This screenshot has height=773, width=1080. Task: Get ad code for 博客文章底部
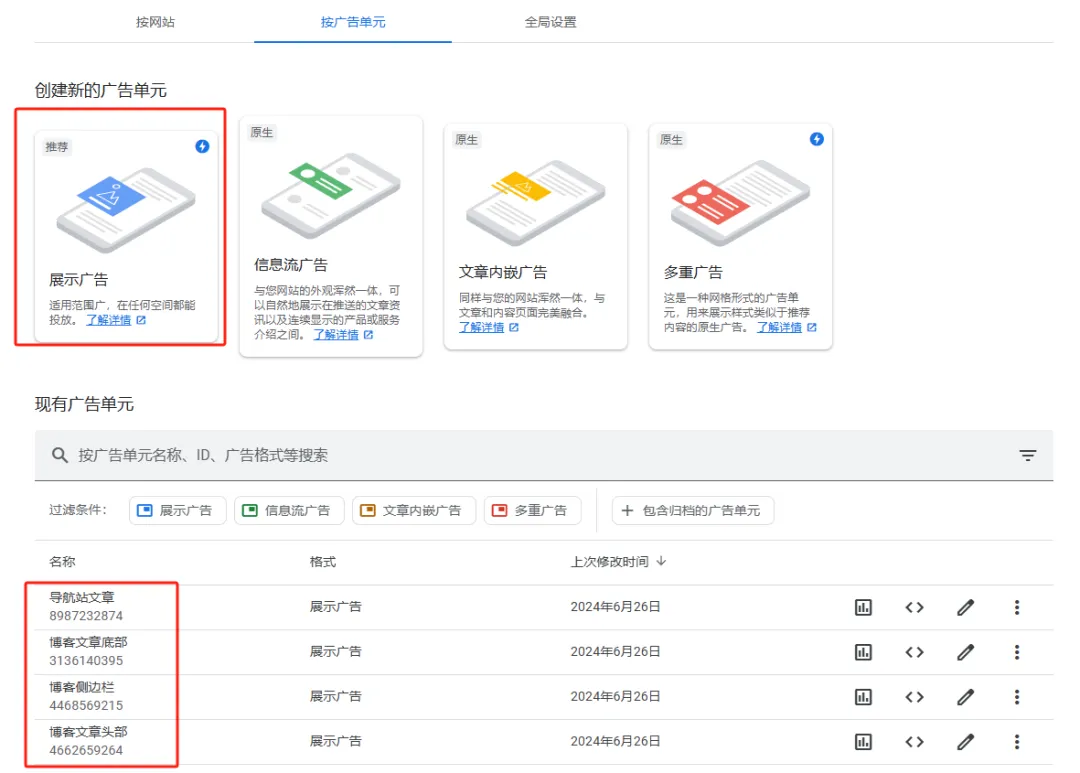[x=914, y=651]
